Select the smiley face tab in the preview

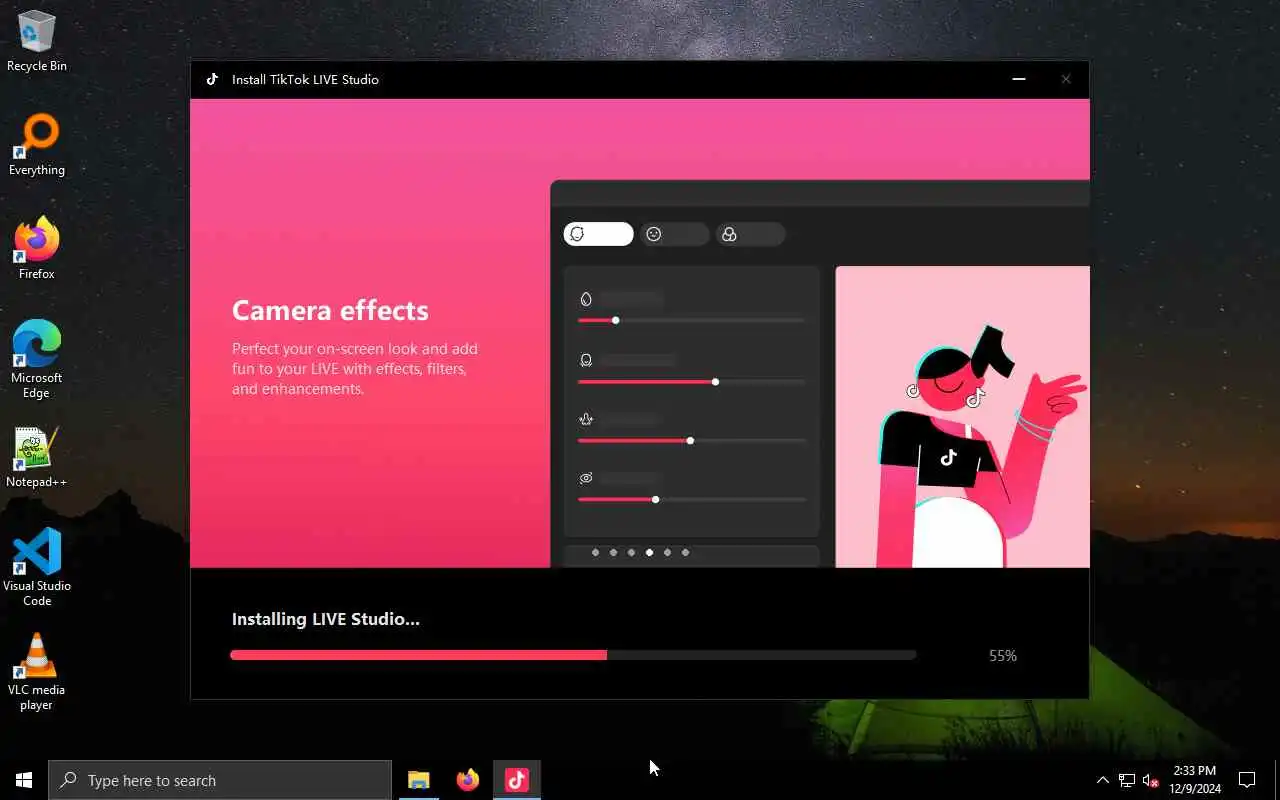[x=674, y=234]
